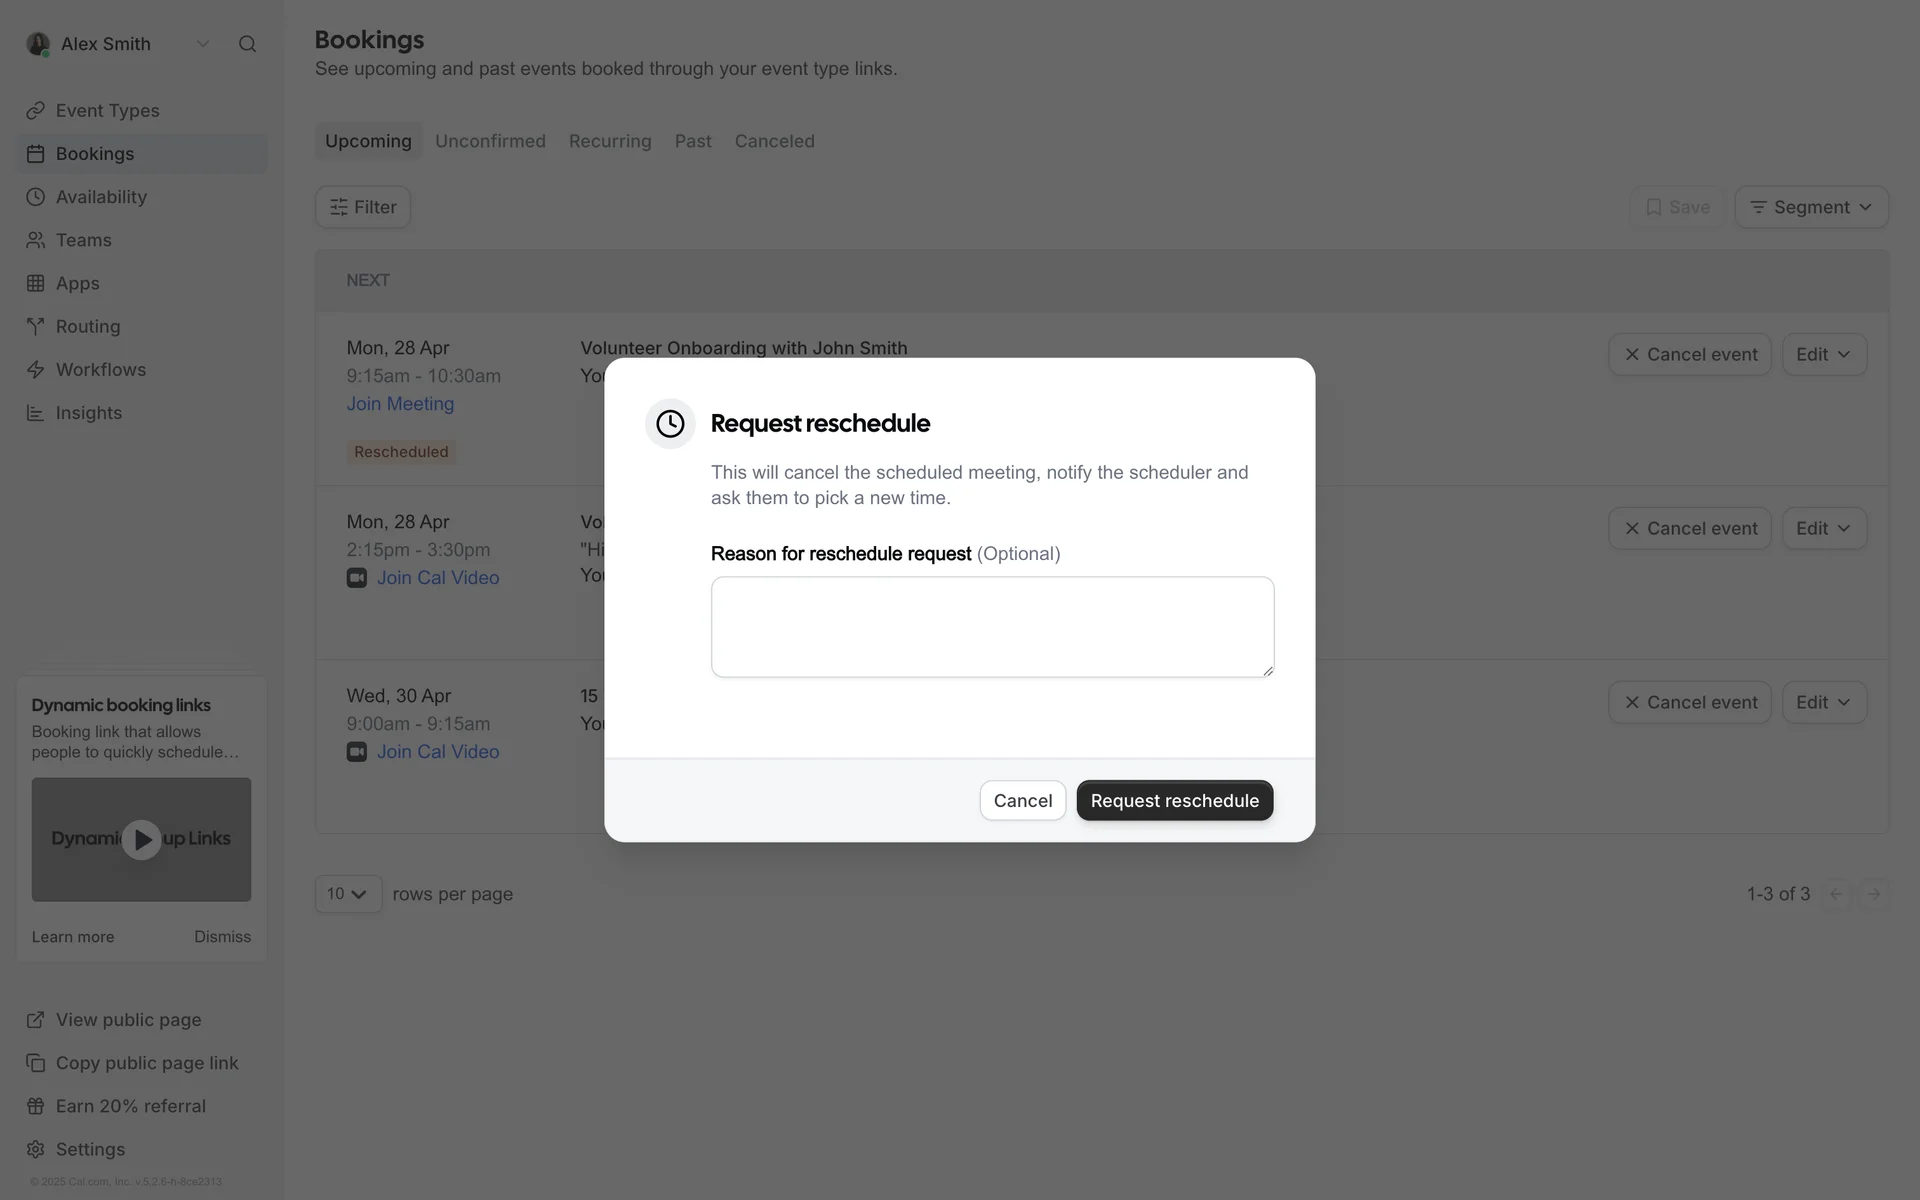Screen dimensions: 1920x1200
Task: Open the Filter button
Action: click(363, 207)
